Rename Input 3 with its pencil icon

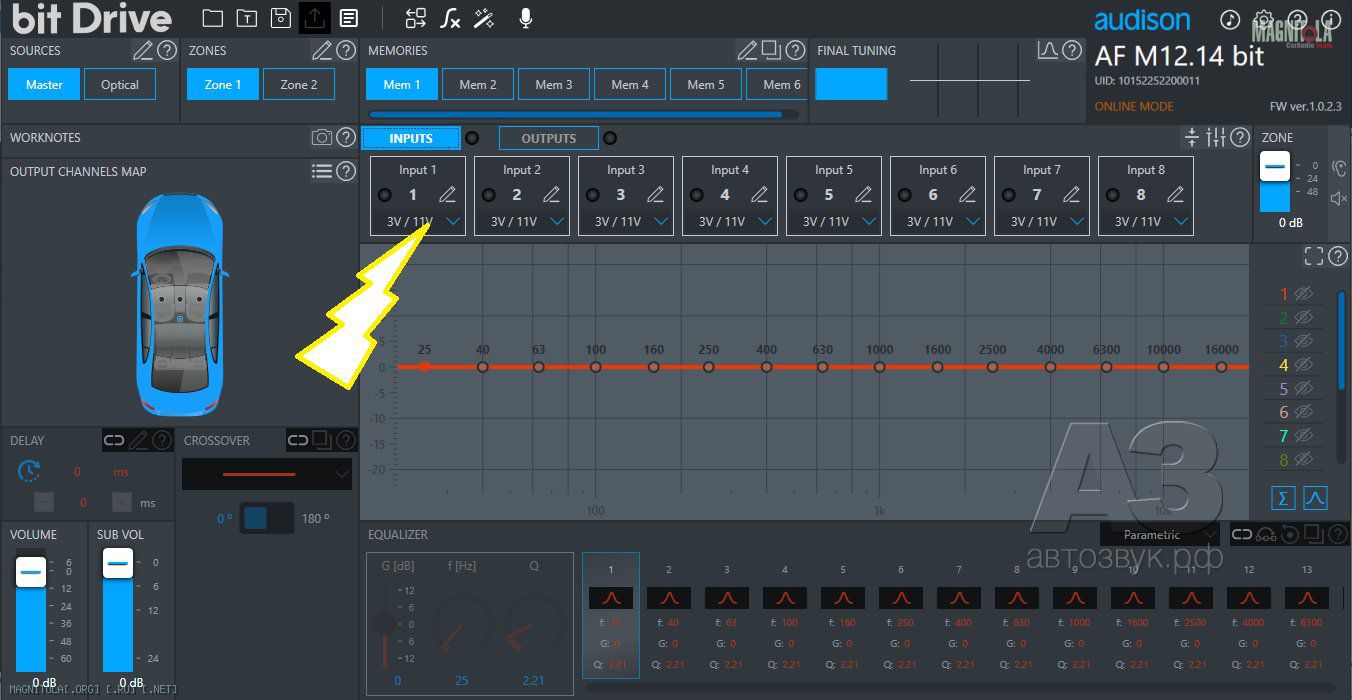coord(656,195)
